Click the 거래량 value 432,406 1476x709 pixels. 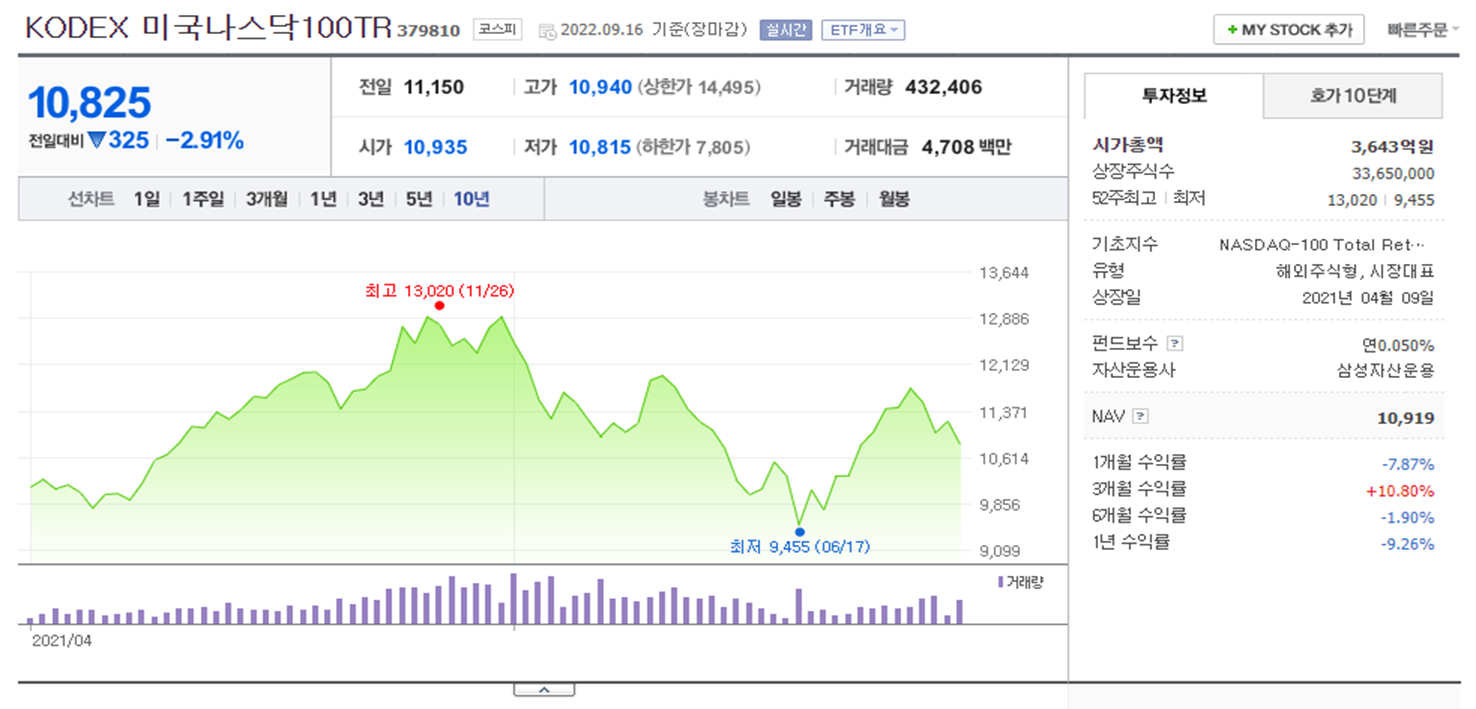click(943, 87)
